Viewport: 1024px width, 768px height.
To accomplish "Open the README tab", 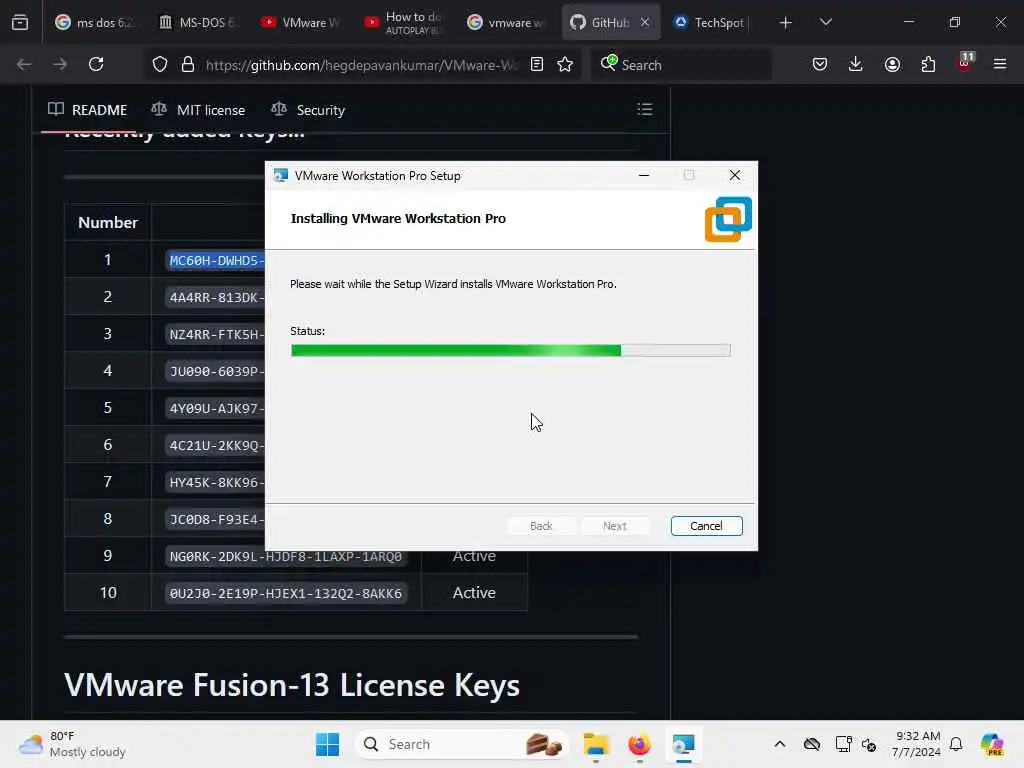I will (88, 110).
